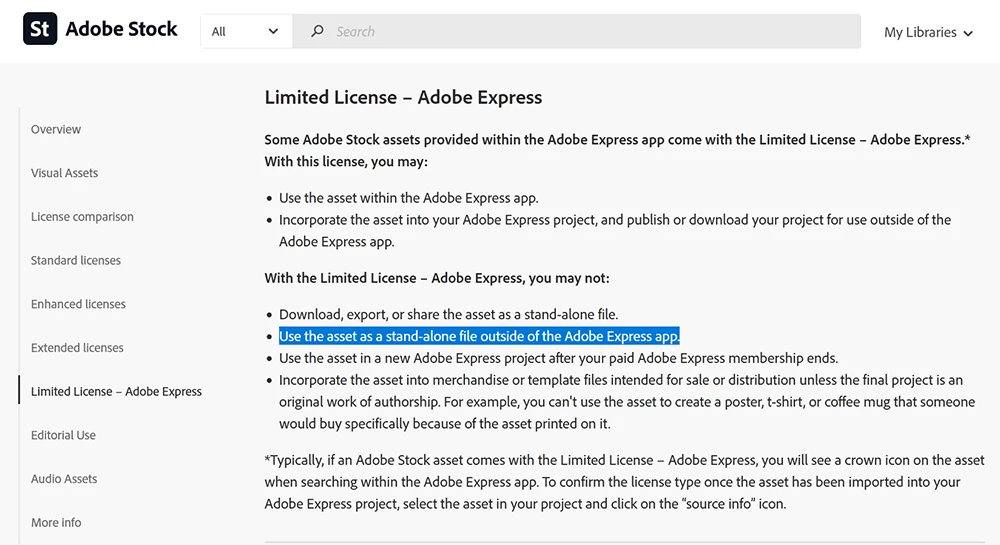Open the Overview sidebar item
This screenshot has height=545, width=1000.
56,129
